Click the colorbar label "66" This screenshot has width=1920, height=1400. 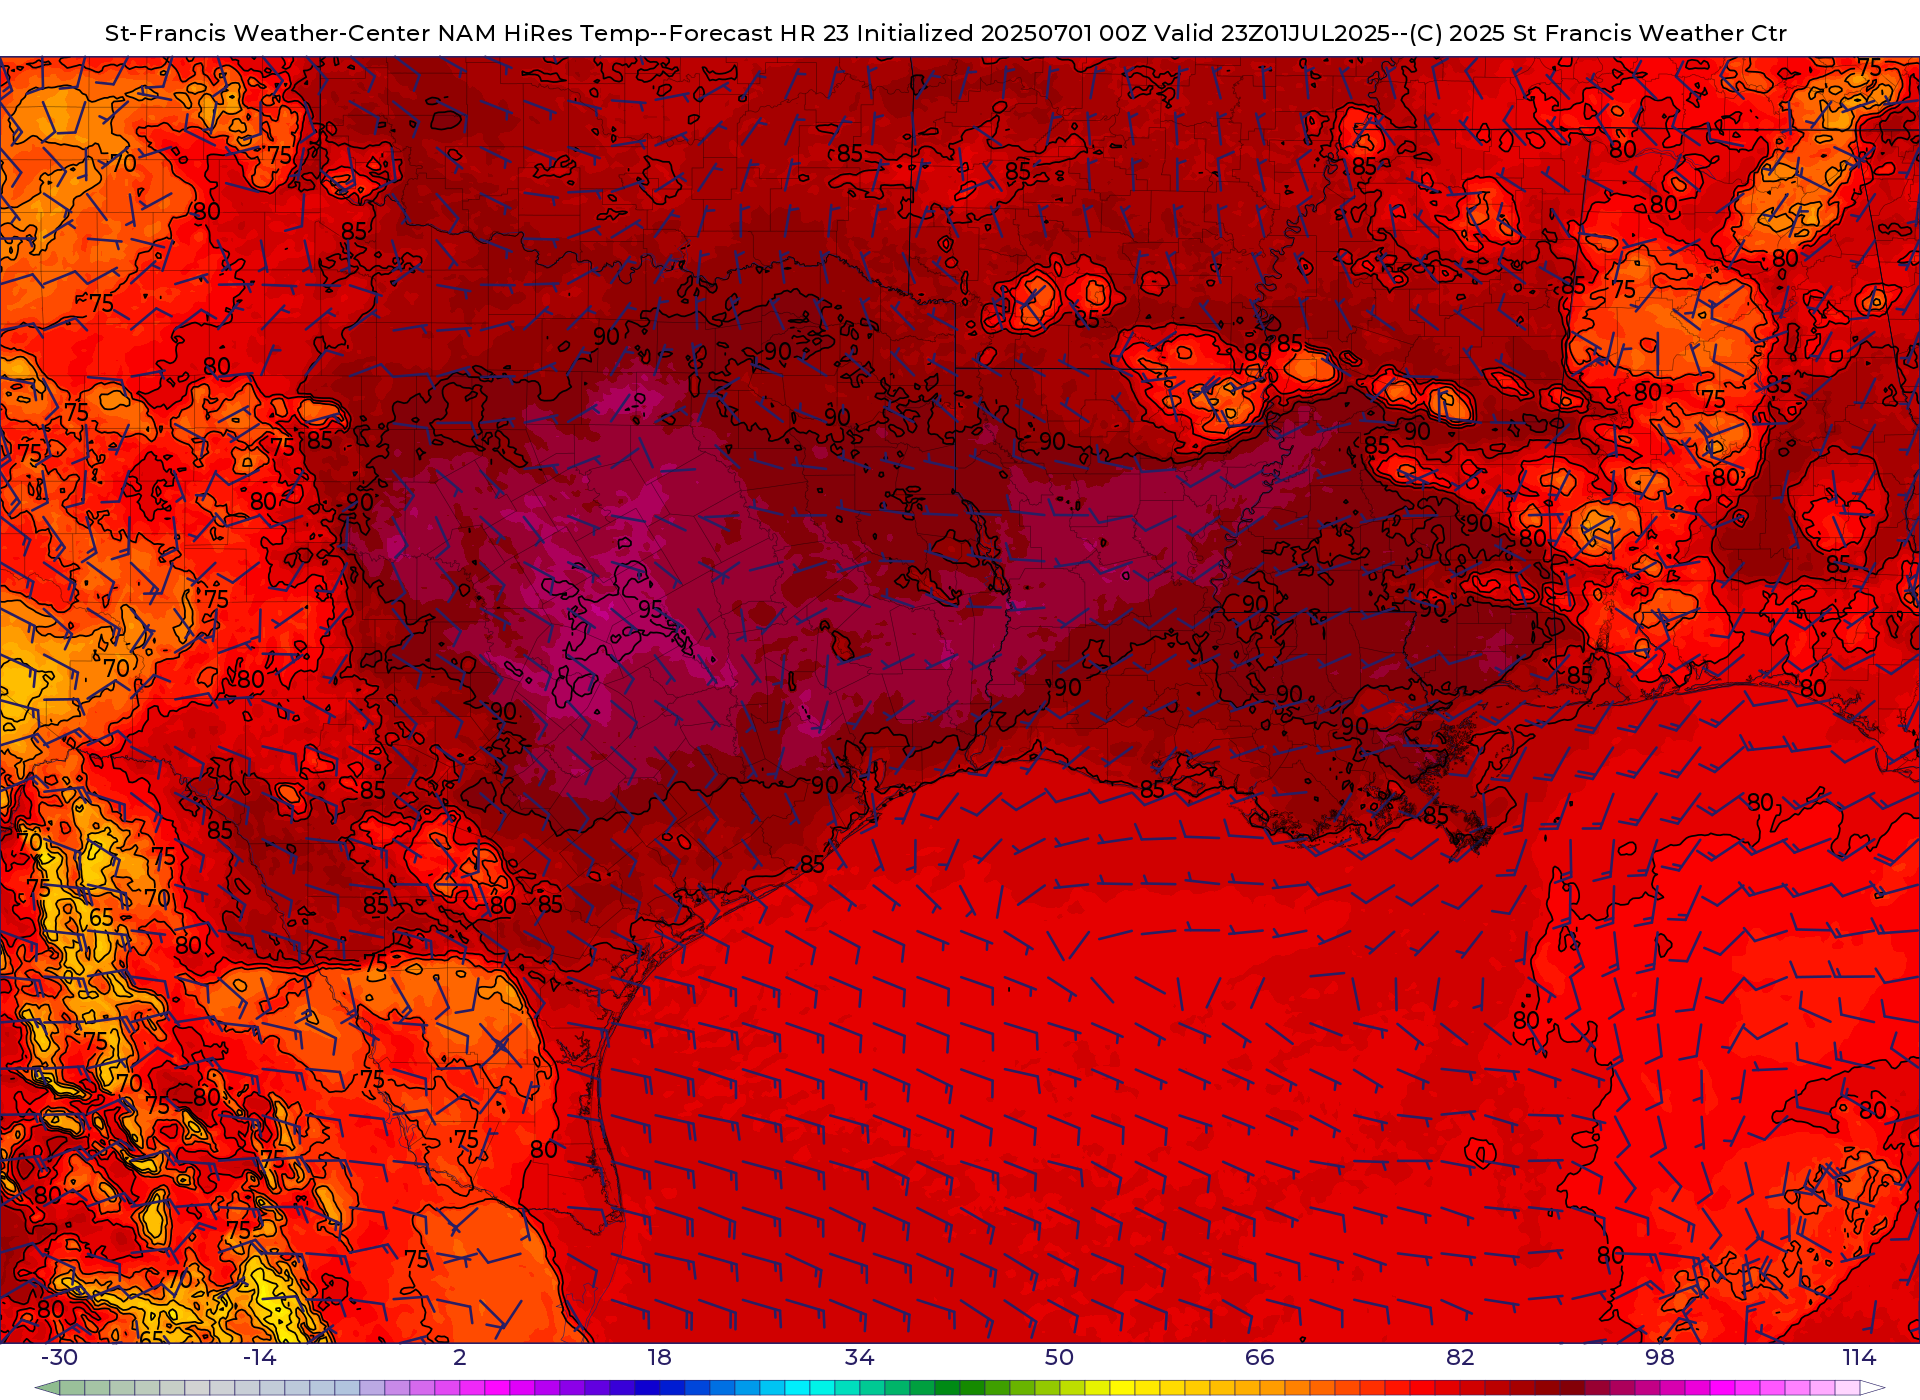1260,1357
